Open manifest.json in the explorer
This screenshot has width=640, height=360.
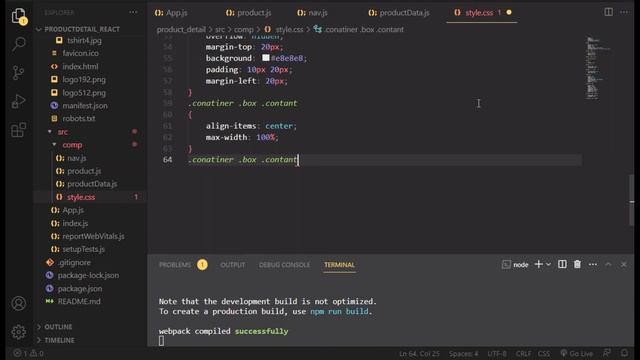tap(85, 105)
